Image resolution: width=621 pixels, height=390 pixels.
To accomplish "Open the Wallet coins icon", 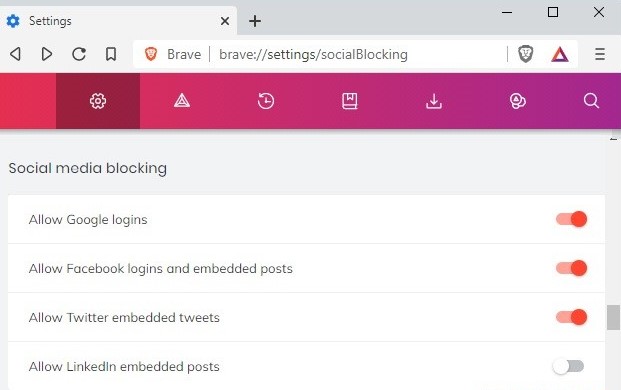I will [518, 101].
